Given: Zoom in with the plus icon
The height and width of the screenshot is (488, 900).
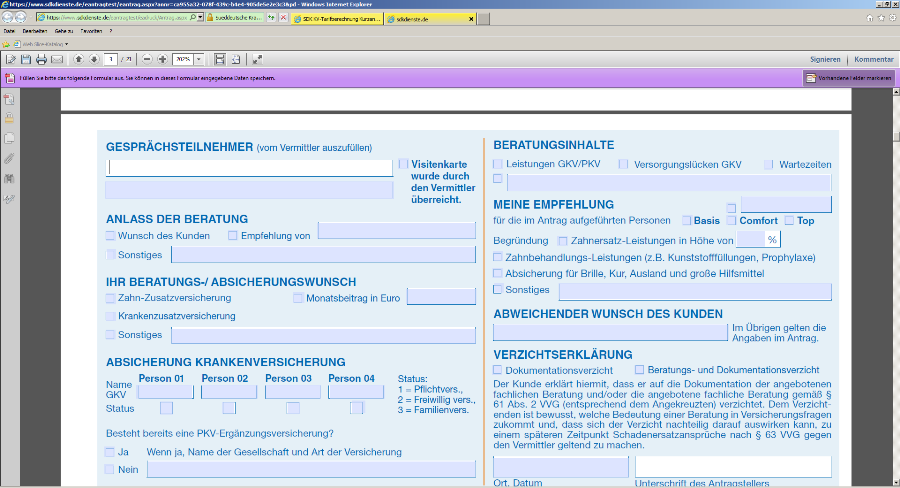Looking at the screenshot, I should 162,59.
